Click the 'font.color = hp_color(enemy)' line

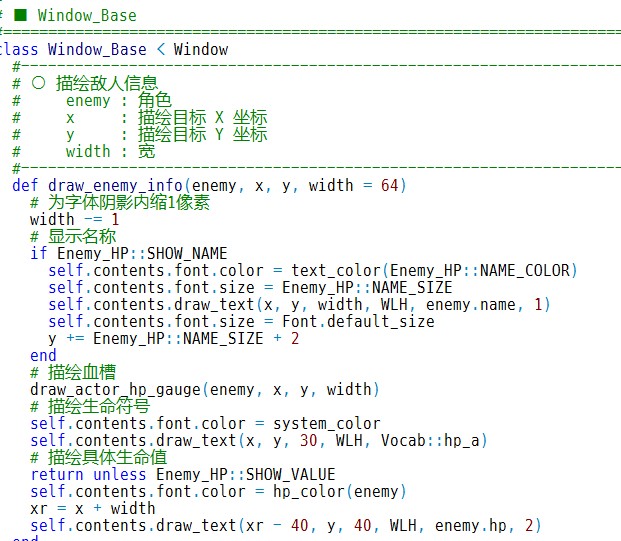point(219,491)
